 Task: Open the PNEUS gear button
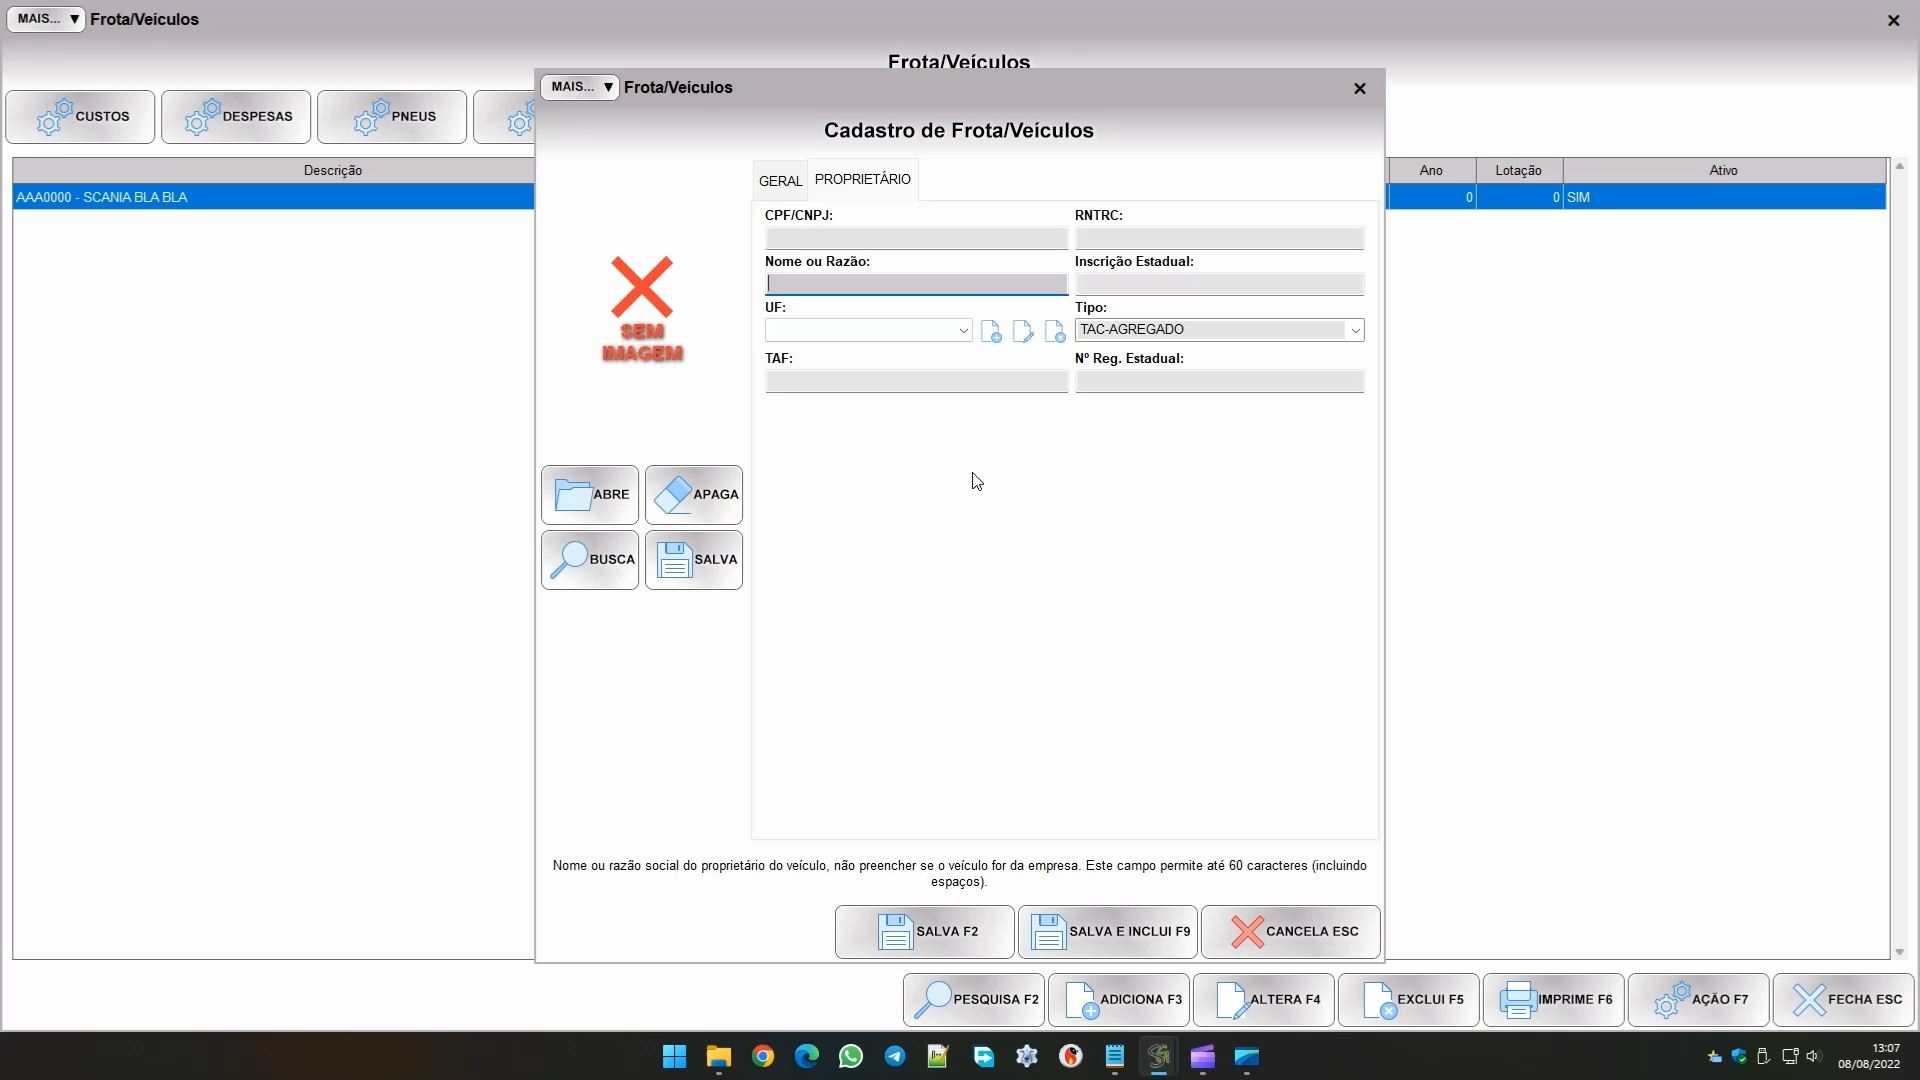(x=392, y=117)
